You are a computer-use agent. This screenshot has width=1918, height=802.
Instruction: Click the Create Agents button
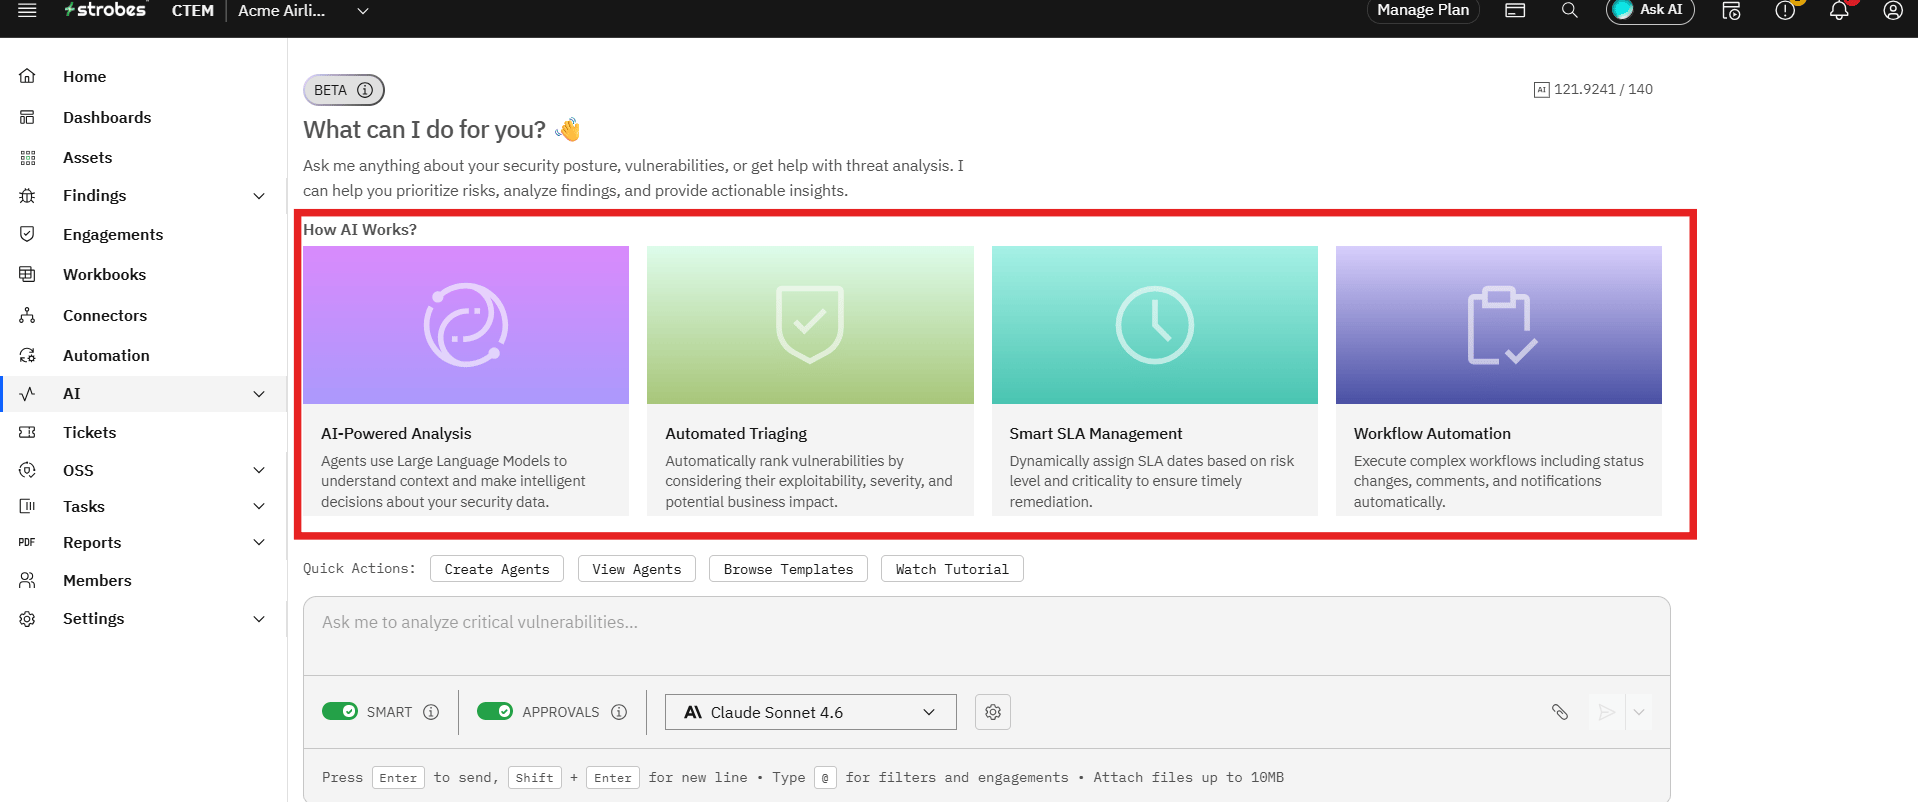497,569
